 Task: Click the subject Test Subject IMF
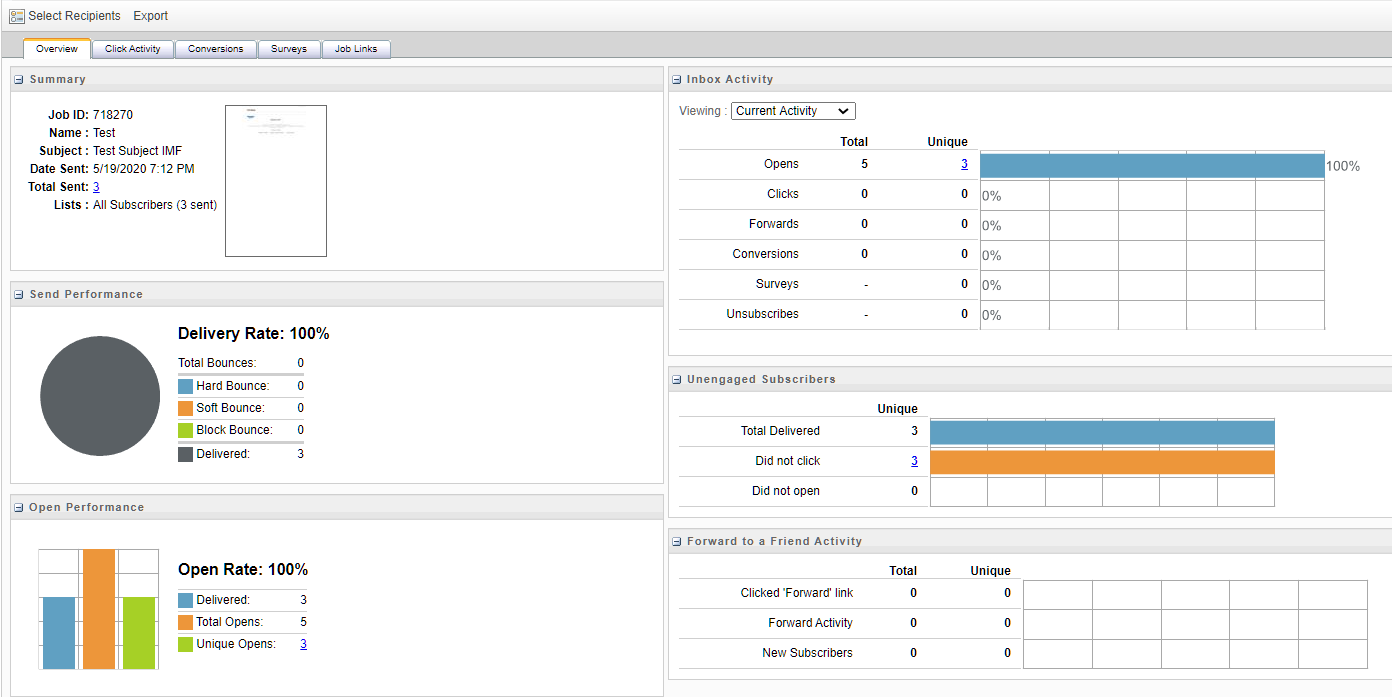click(x=138, y=151)
